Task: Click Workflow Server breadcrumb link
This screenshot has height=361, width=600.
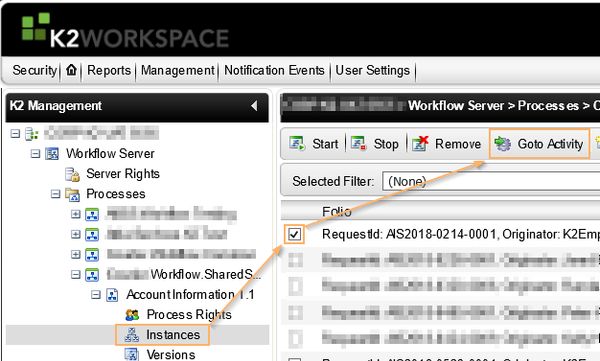Action: point(456,106)
